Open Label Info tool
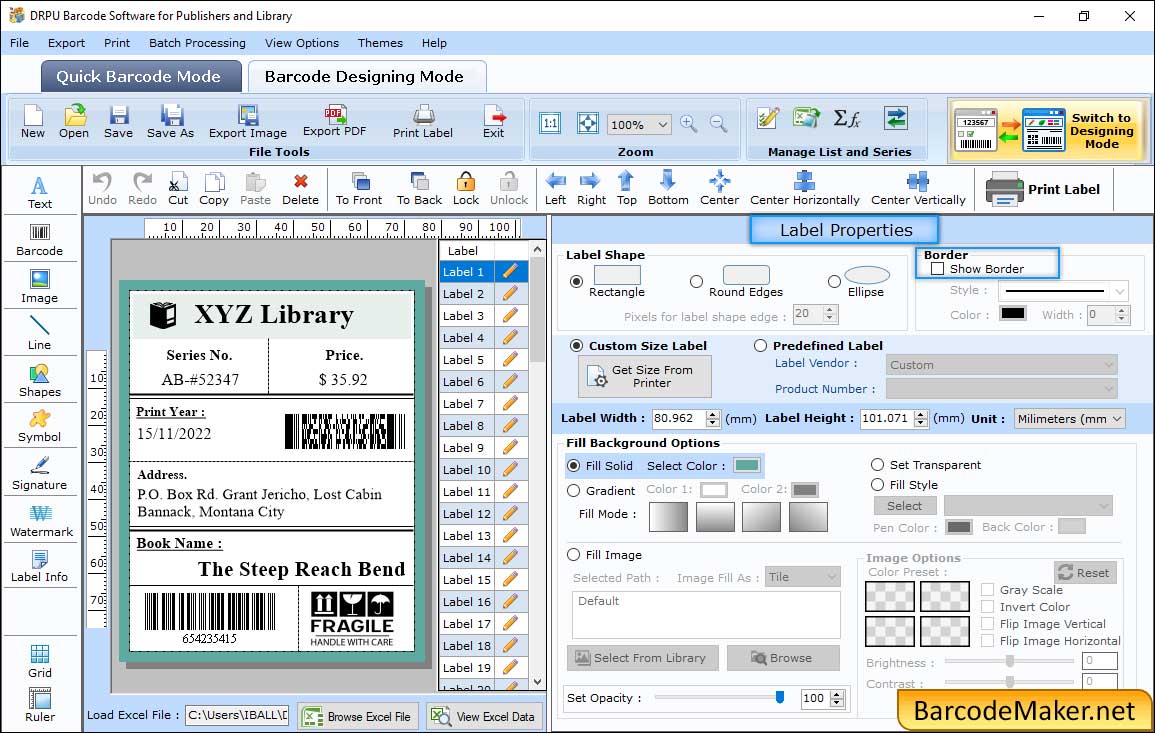Viewport: 1155px width, 733px height. click(x=40, y=567)
